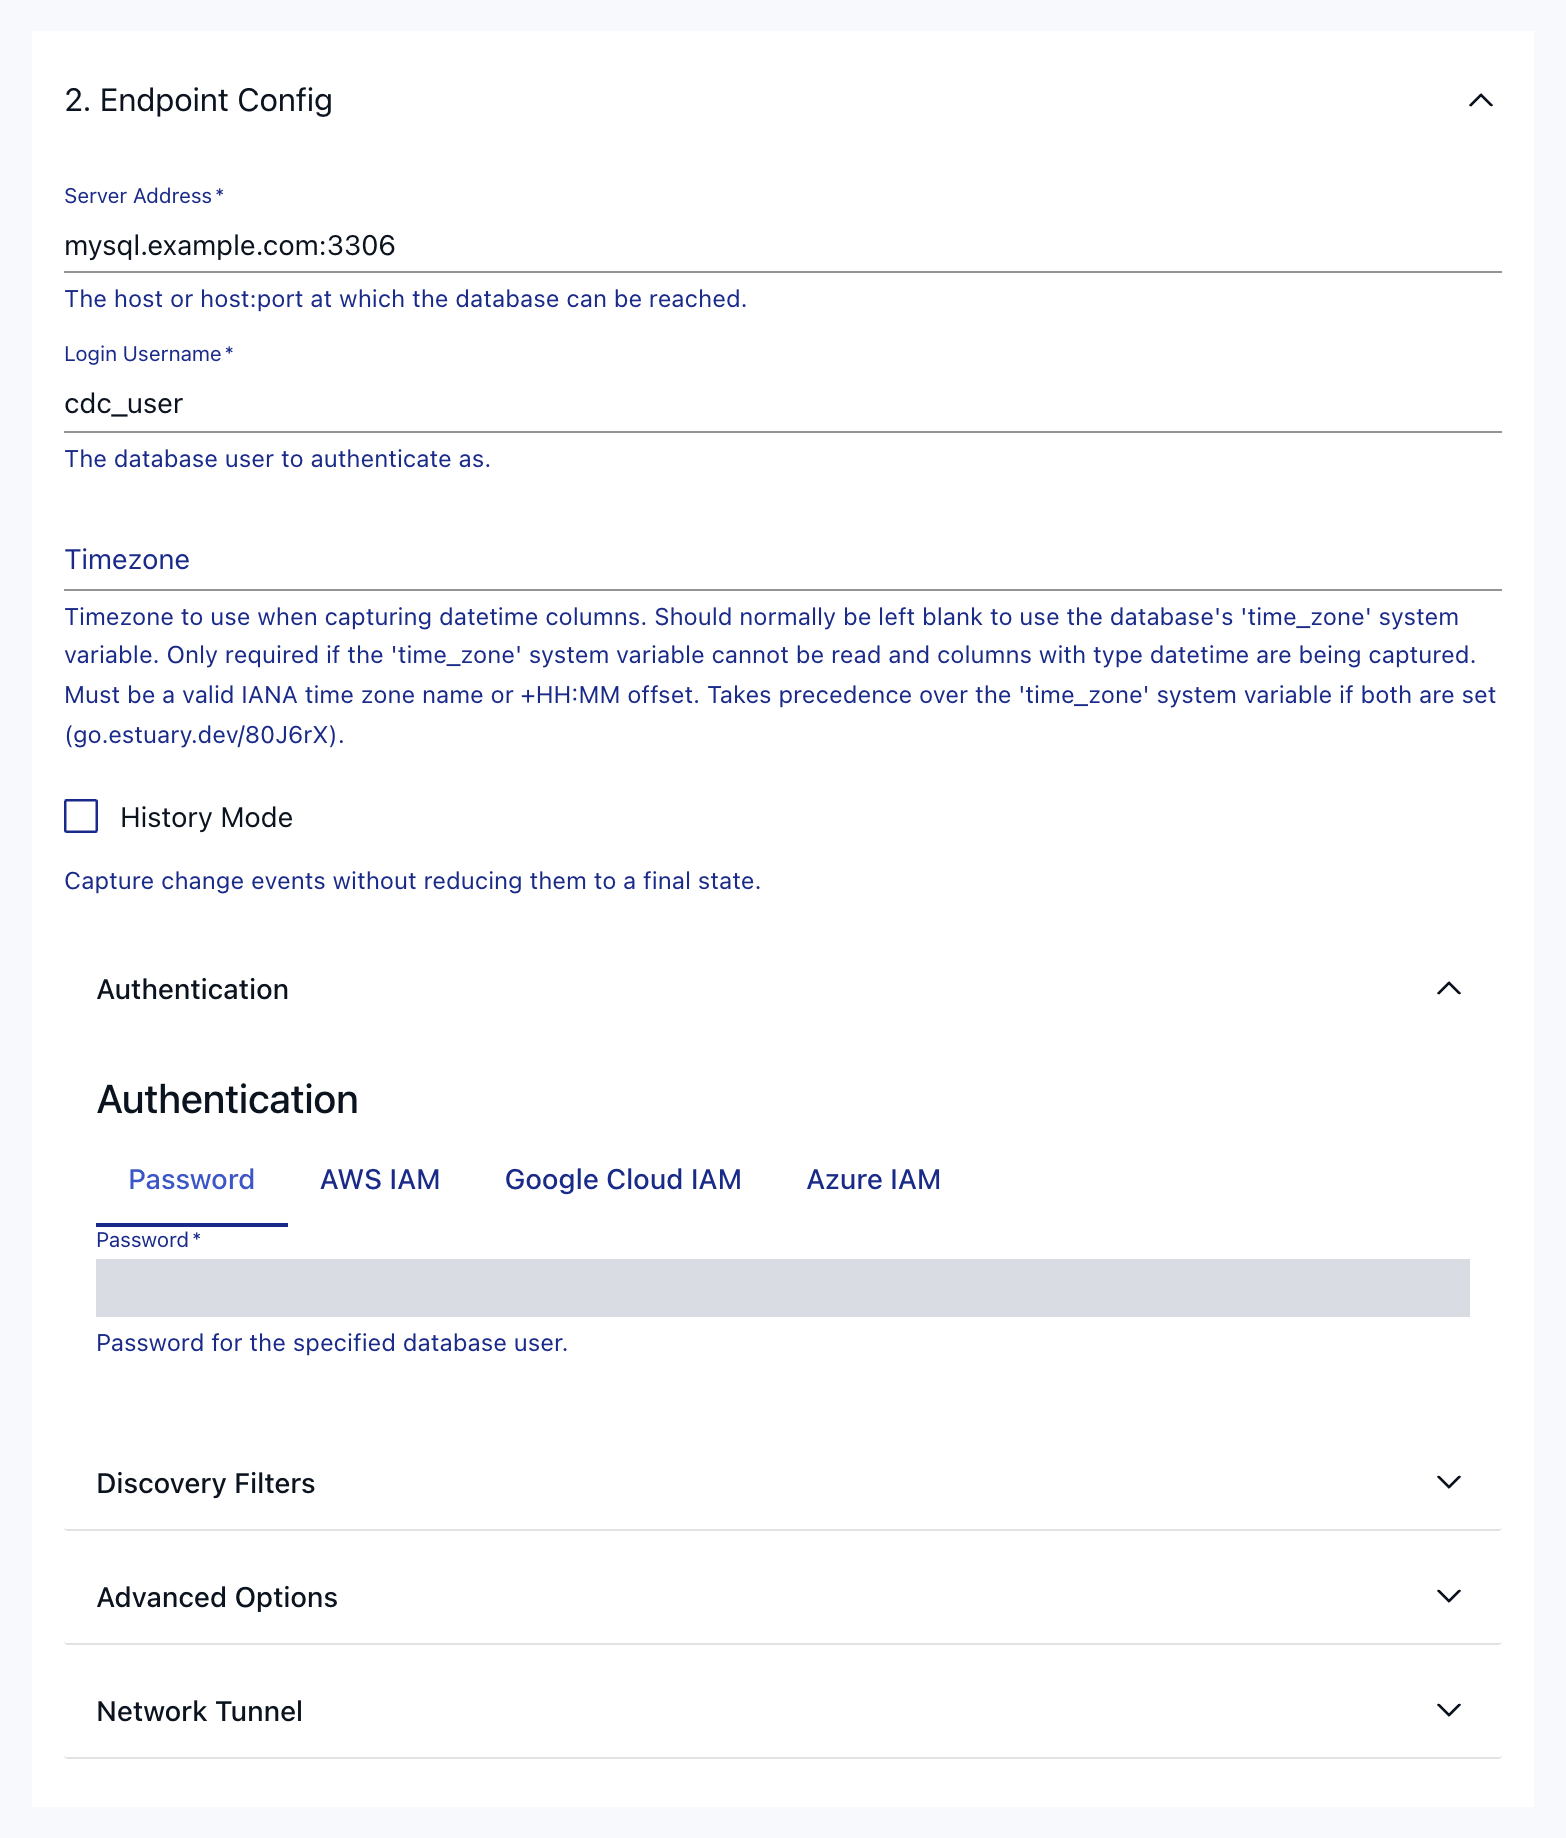Click the Password input field
This screenshot has height=1838, width=1566.
point(783,1287)
